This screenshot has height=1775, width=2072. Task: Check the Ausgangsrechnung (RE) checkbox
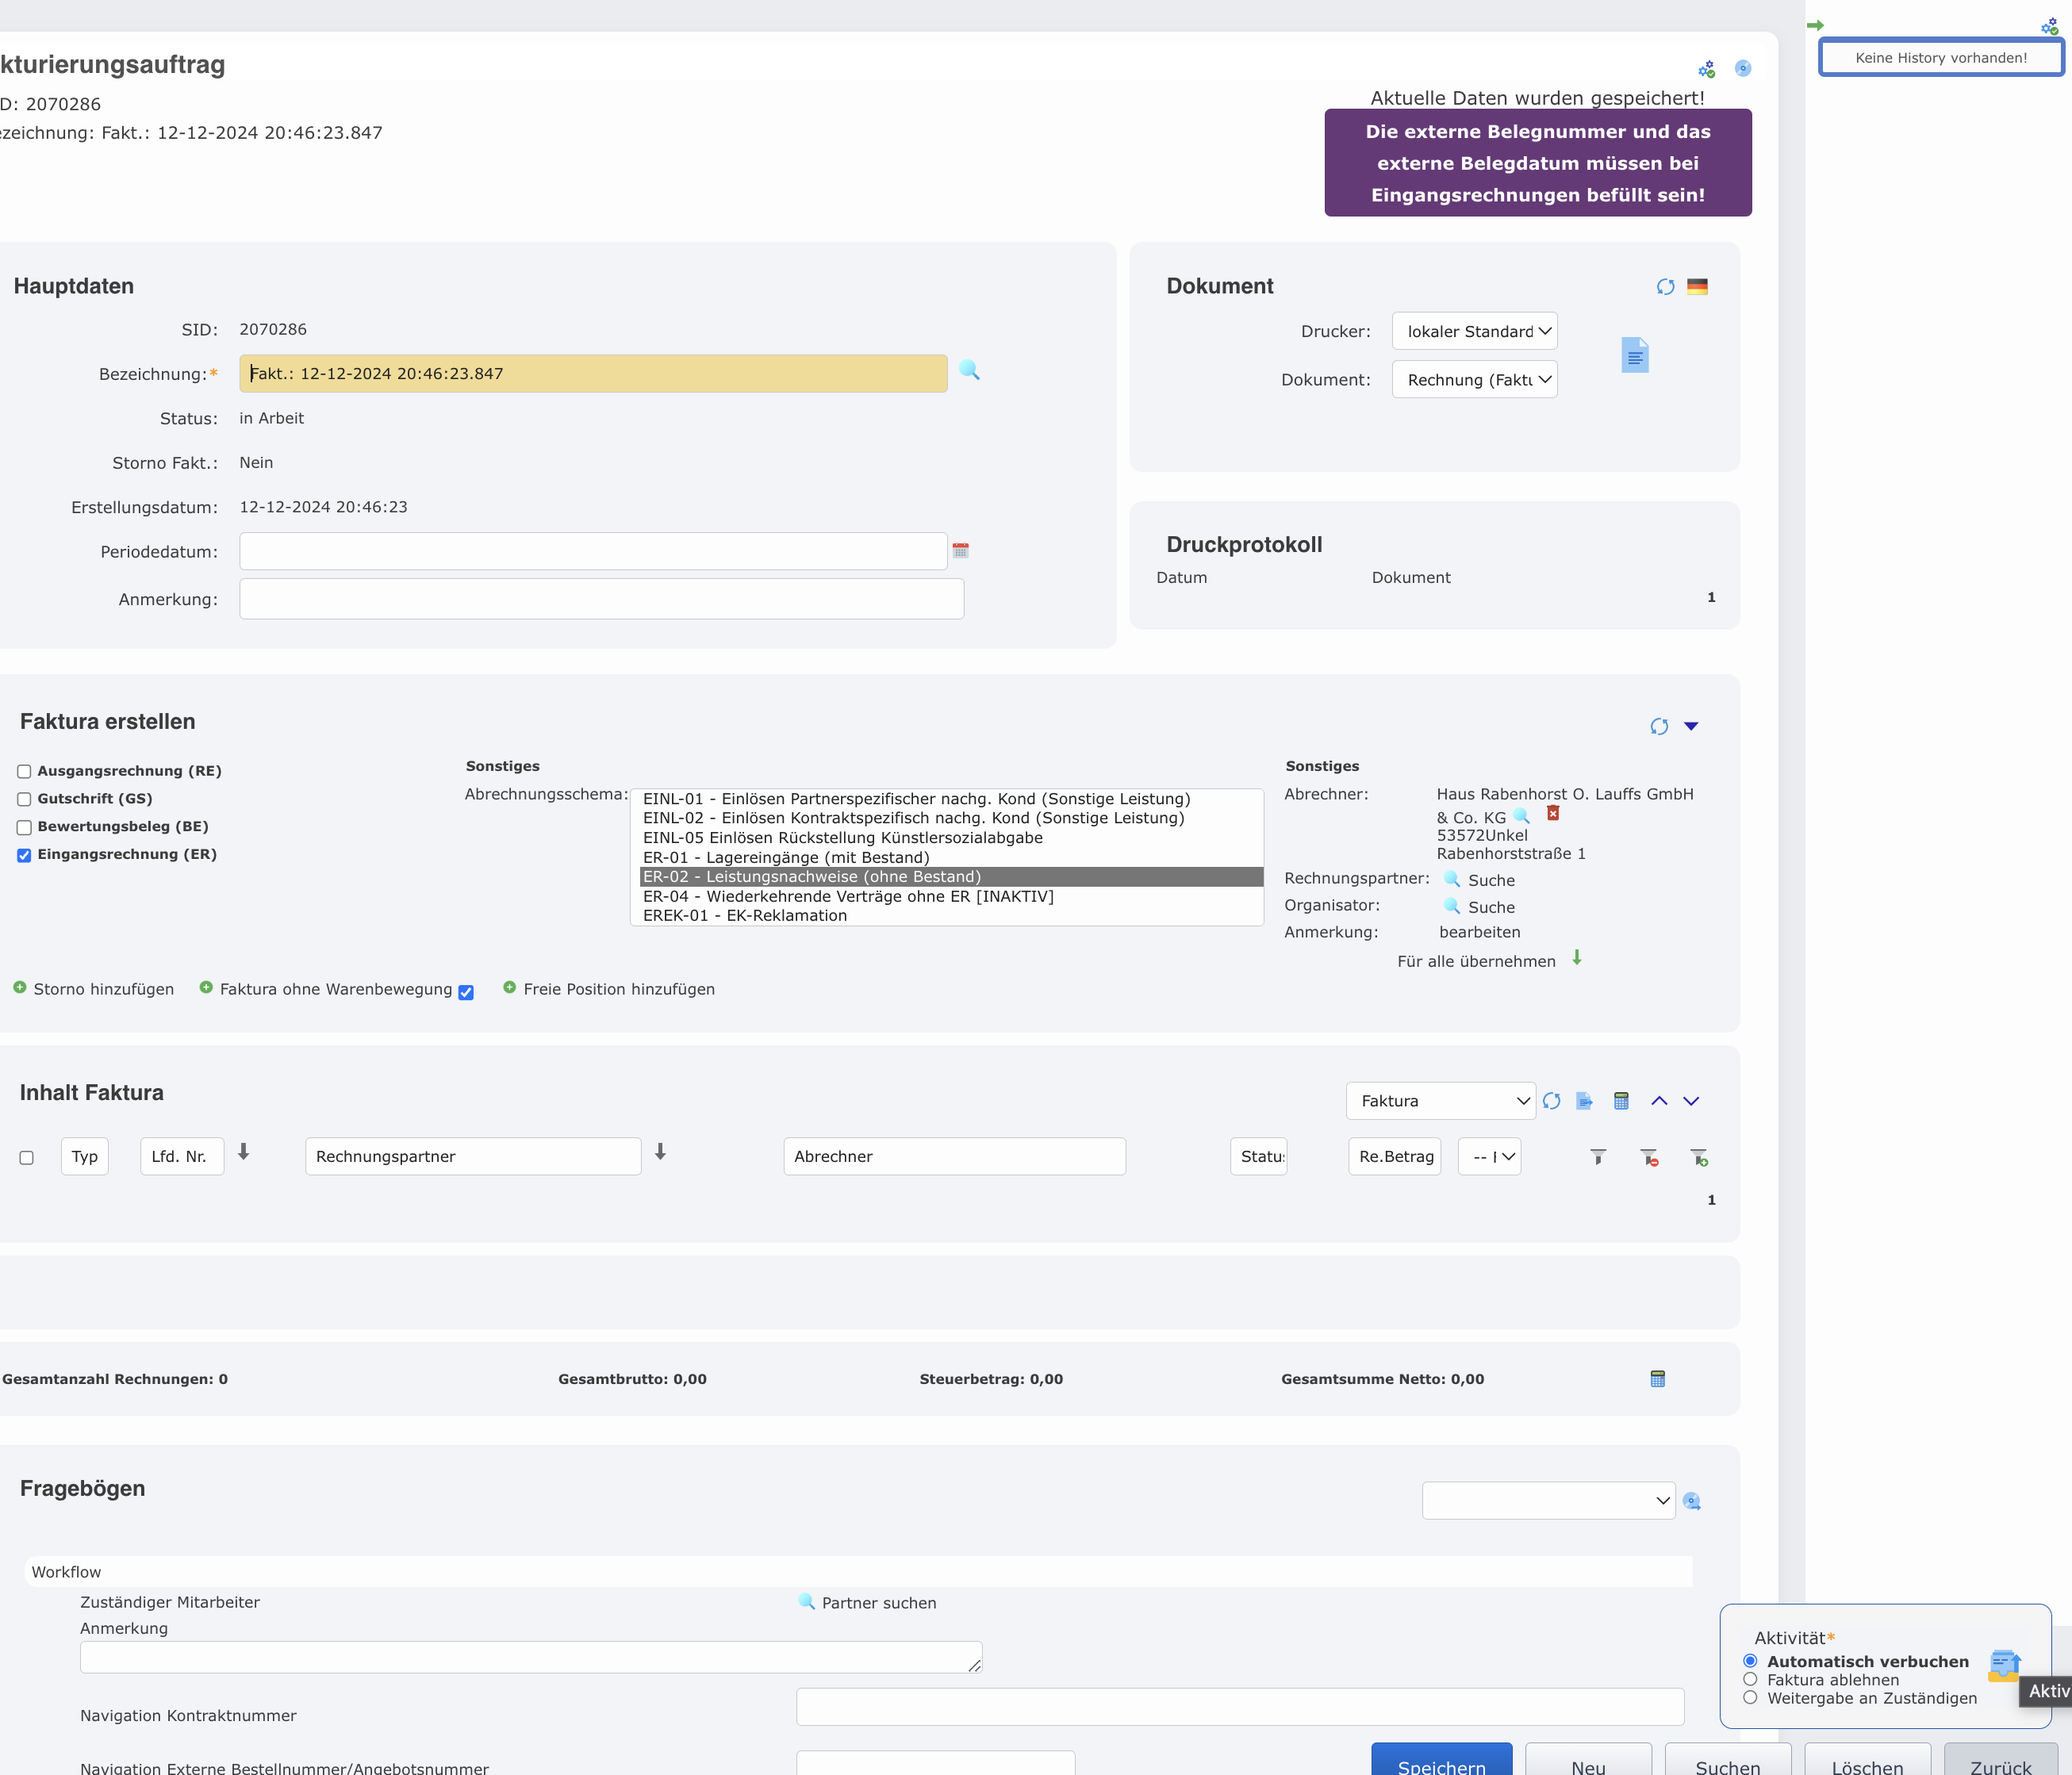click(x=24, y=771)
